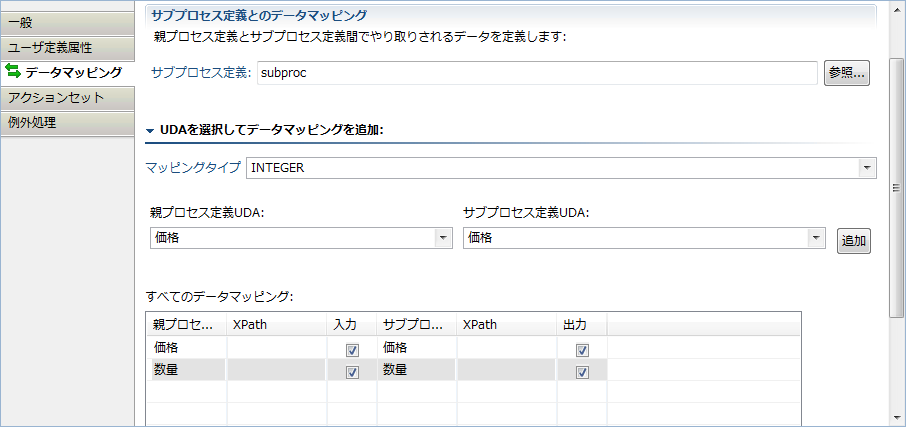Toggle 出力 checkbox in 数量 row
The image size is (906, 427).
tap(582, 372)
